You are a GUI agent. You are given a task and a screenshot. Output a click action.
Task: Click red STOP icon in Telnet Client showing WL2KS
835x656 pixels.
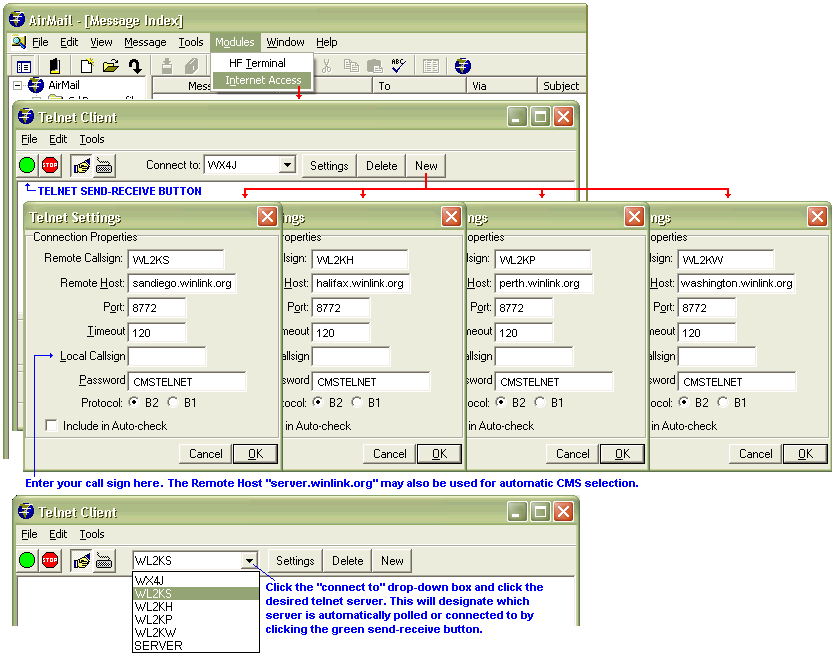tap(50, 561)
